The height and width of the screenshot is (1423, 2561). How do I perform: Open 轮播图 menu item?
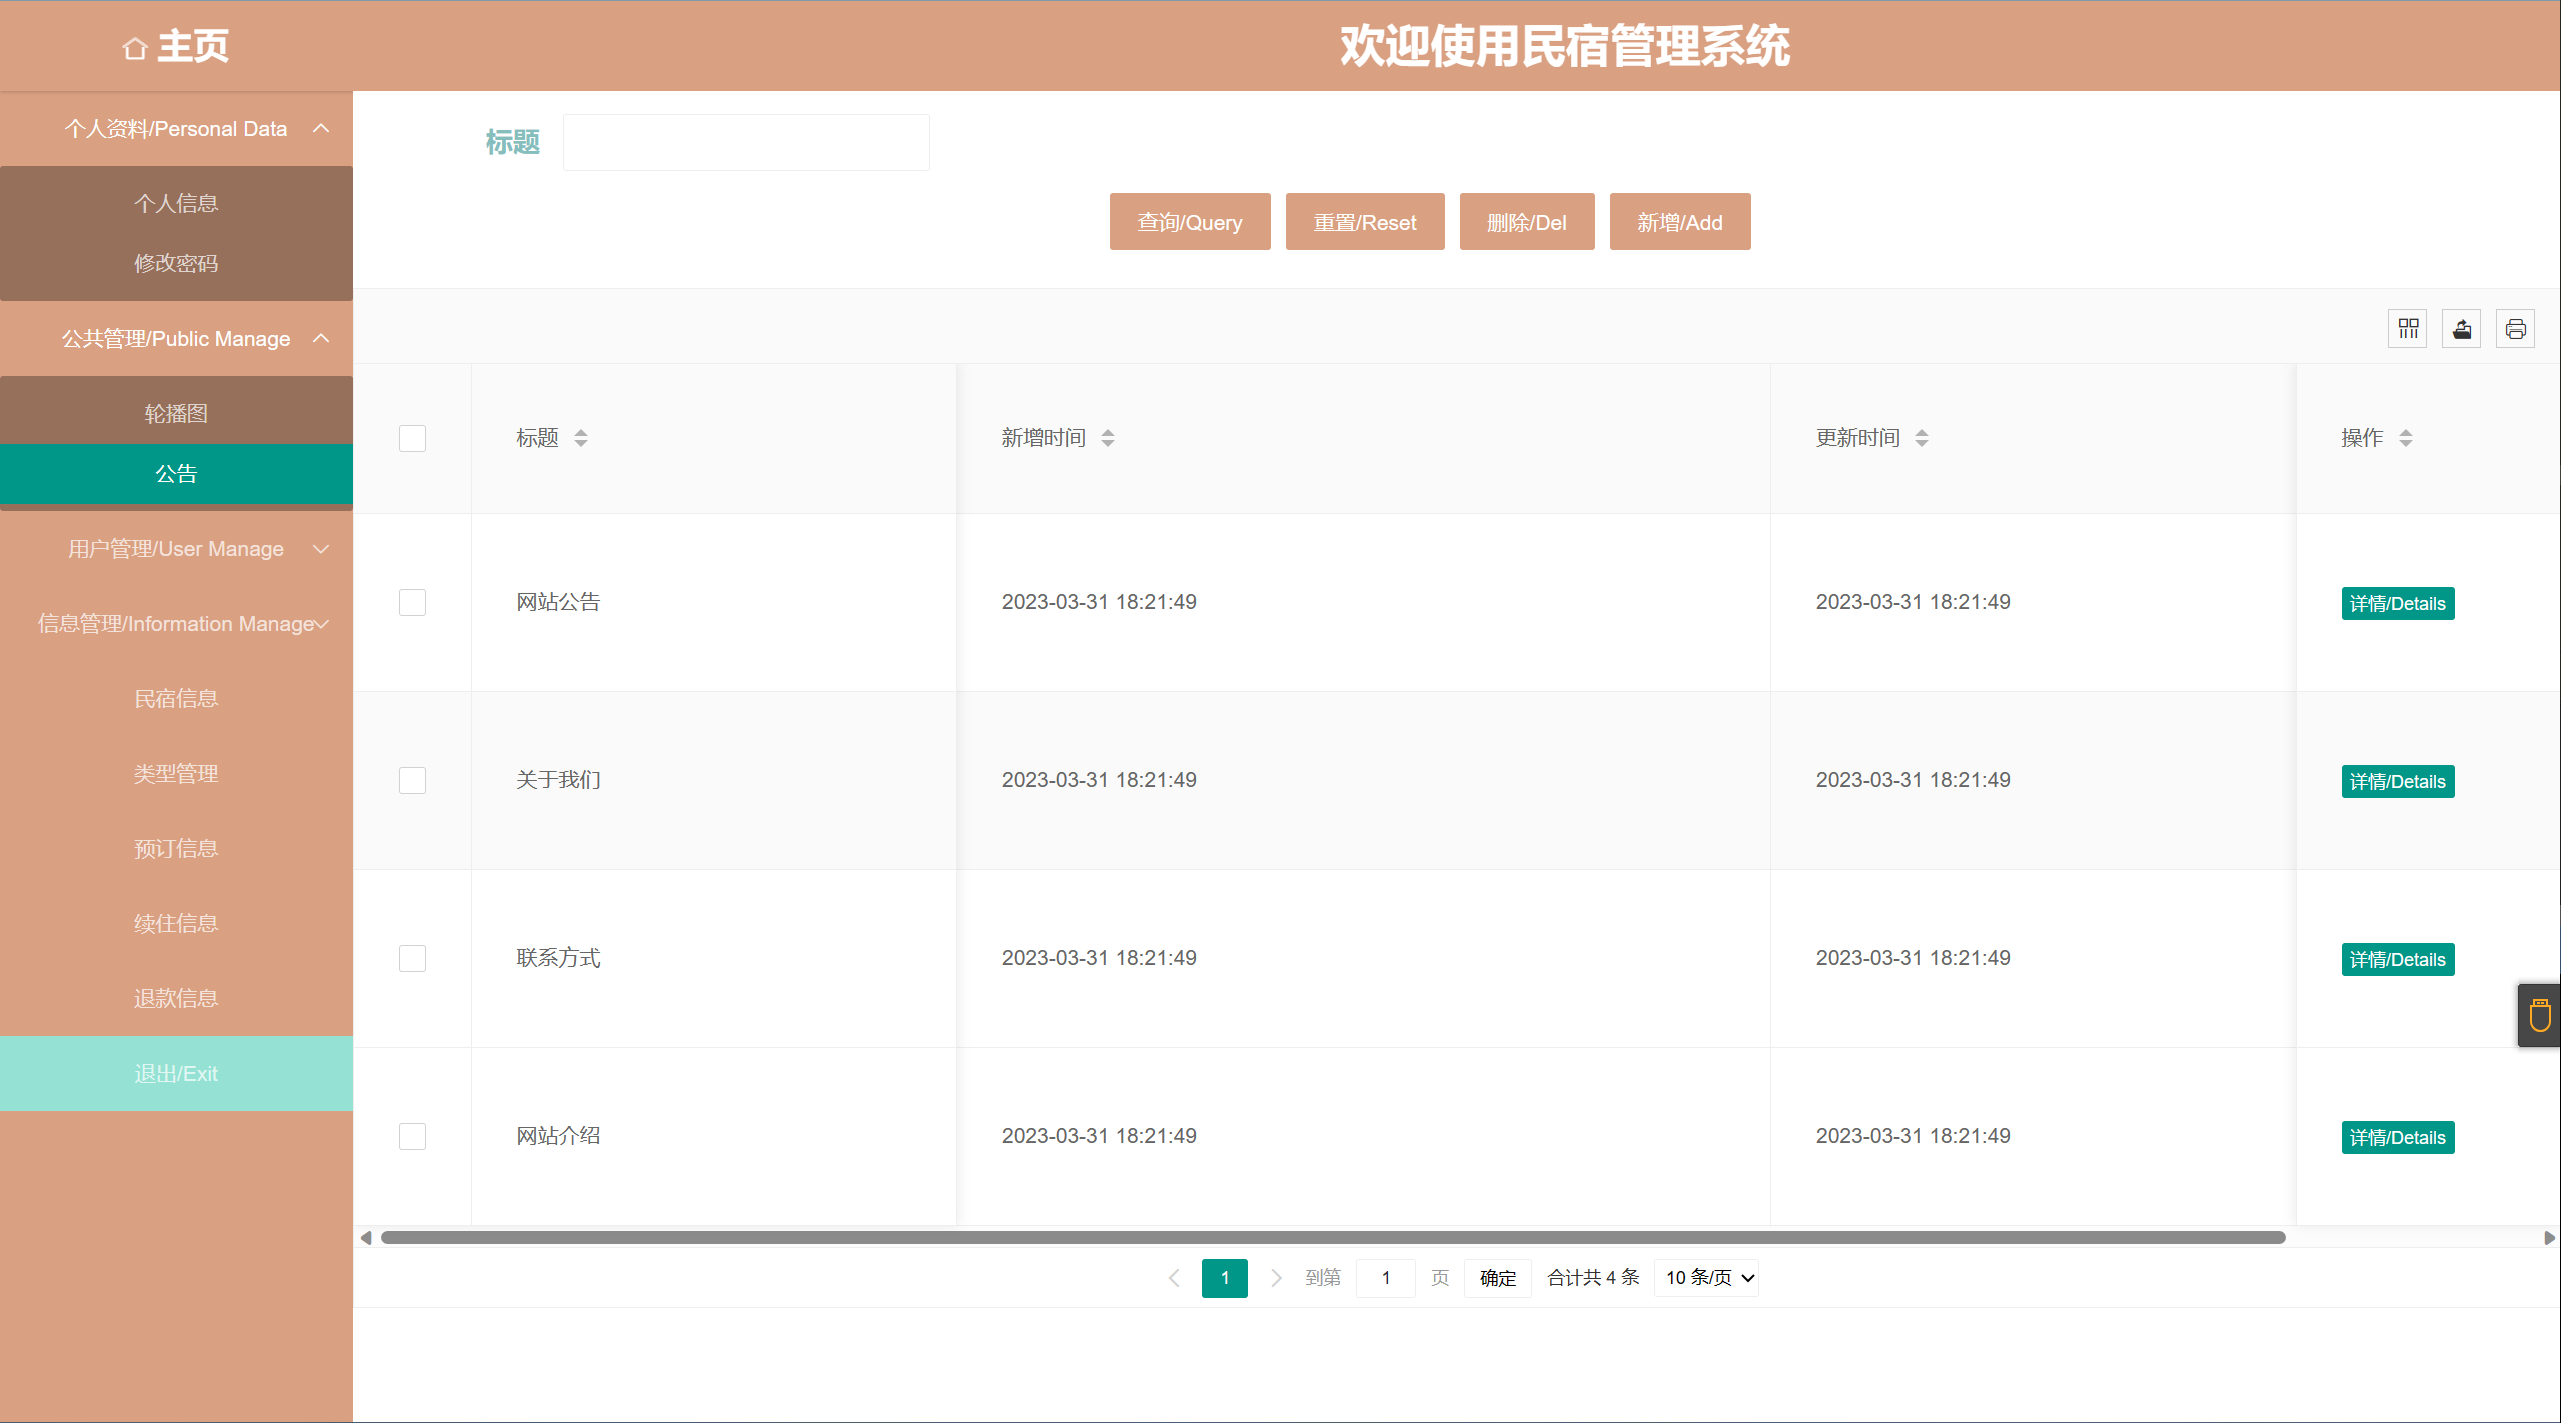176,413
